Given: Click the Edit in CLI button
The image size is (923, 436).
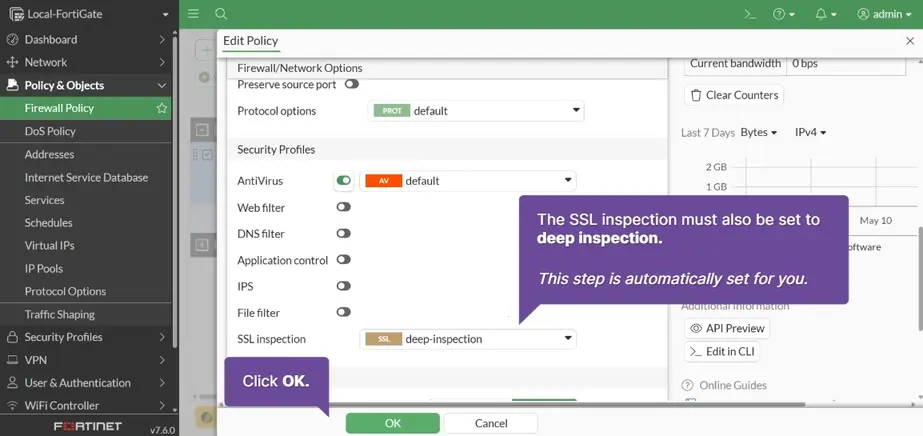Looking at the screenshot, I should (x=722, y=352).
